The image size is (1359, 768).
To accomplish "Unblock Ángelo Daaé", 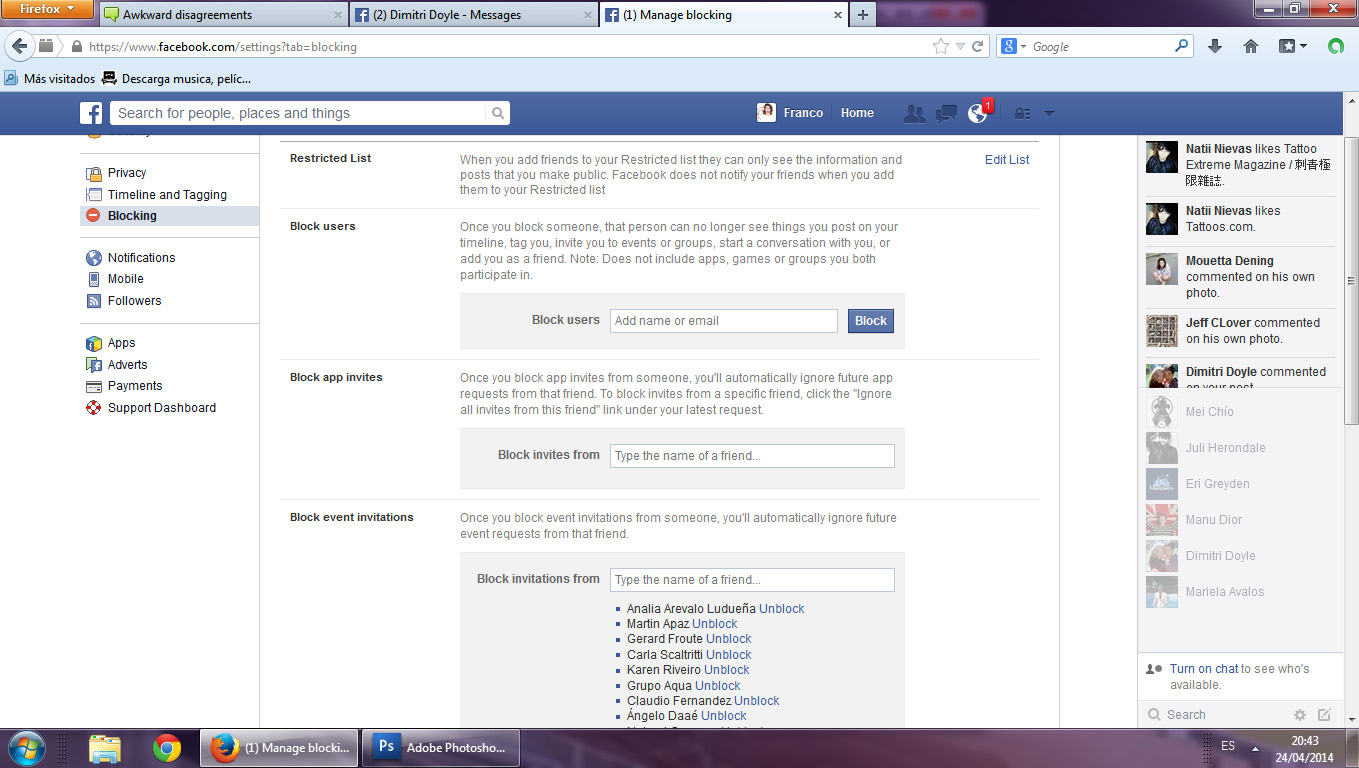I will click(x=724, y=716).
